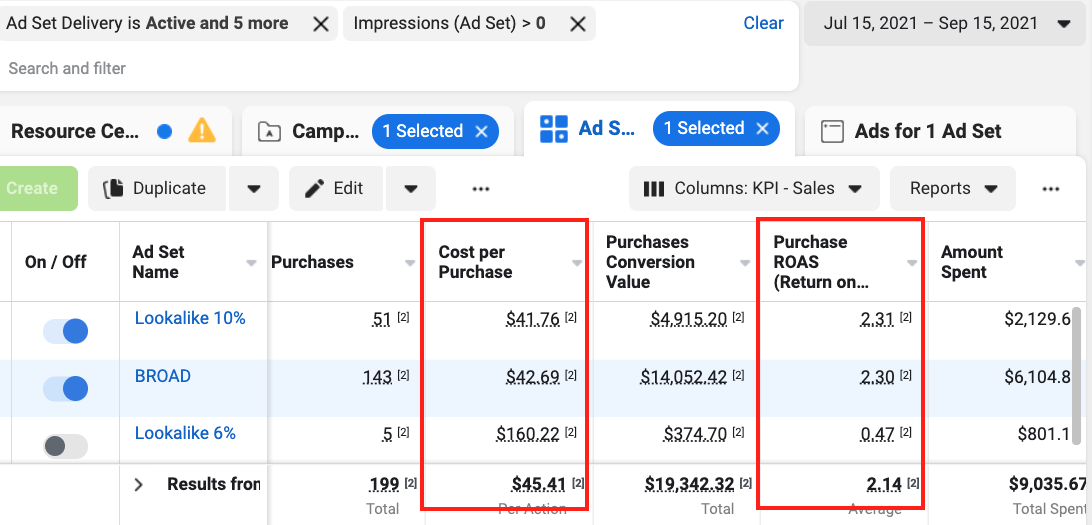The image size is (1092, 525).
Task: Open the BROAD ad set link
Action: tap(162, 376)
